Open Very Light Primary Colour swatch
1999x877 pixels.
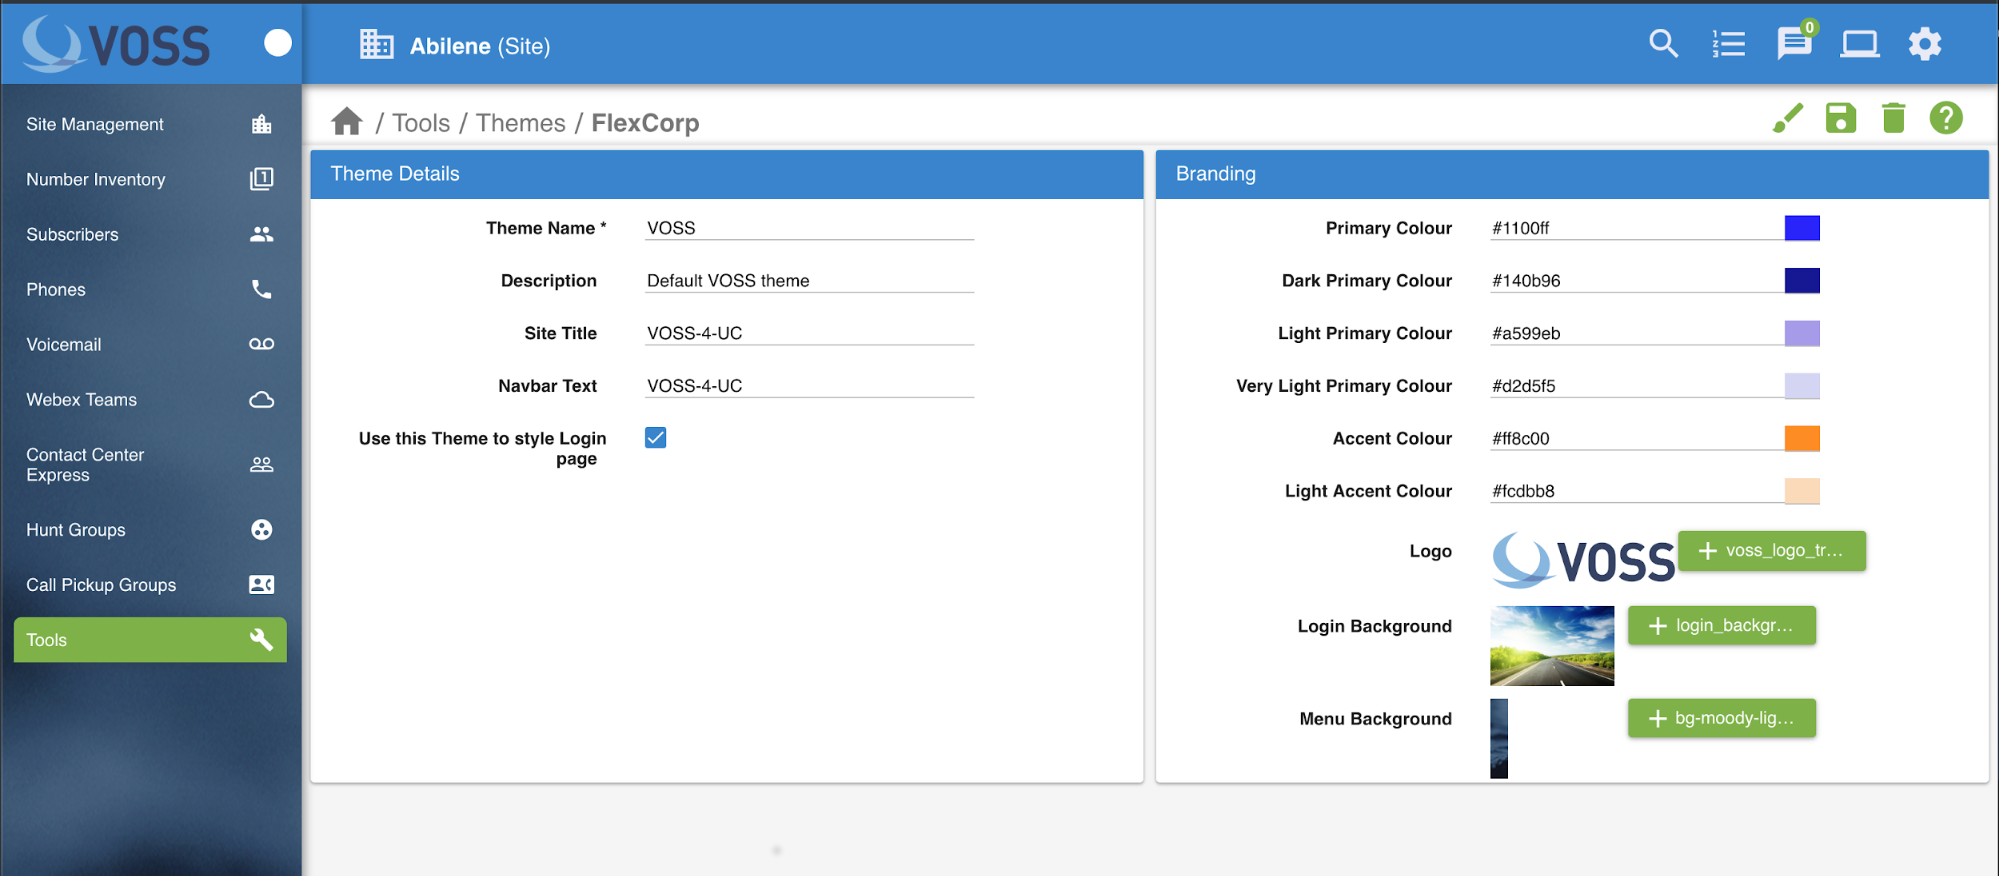[1802, 386]
